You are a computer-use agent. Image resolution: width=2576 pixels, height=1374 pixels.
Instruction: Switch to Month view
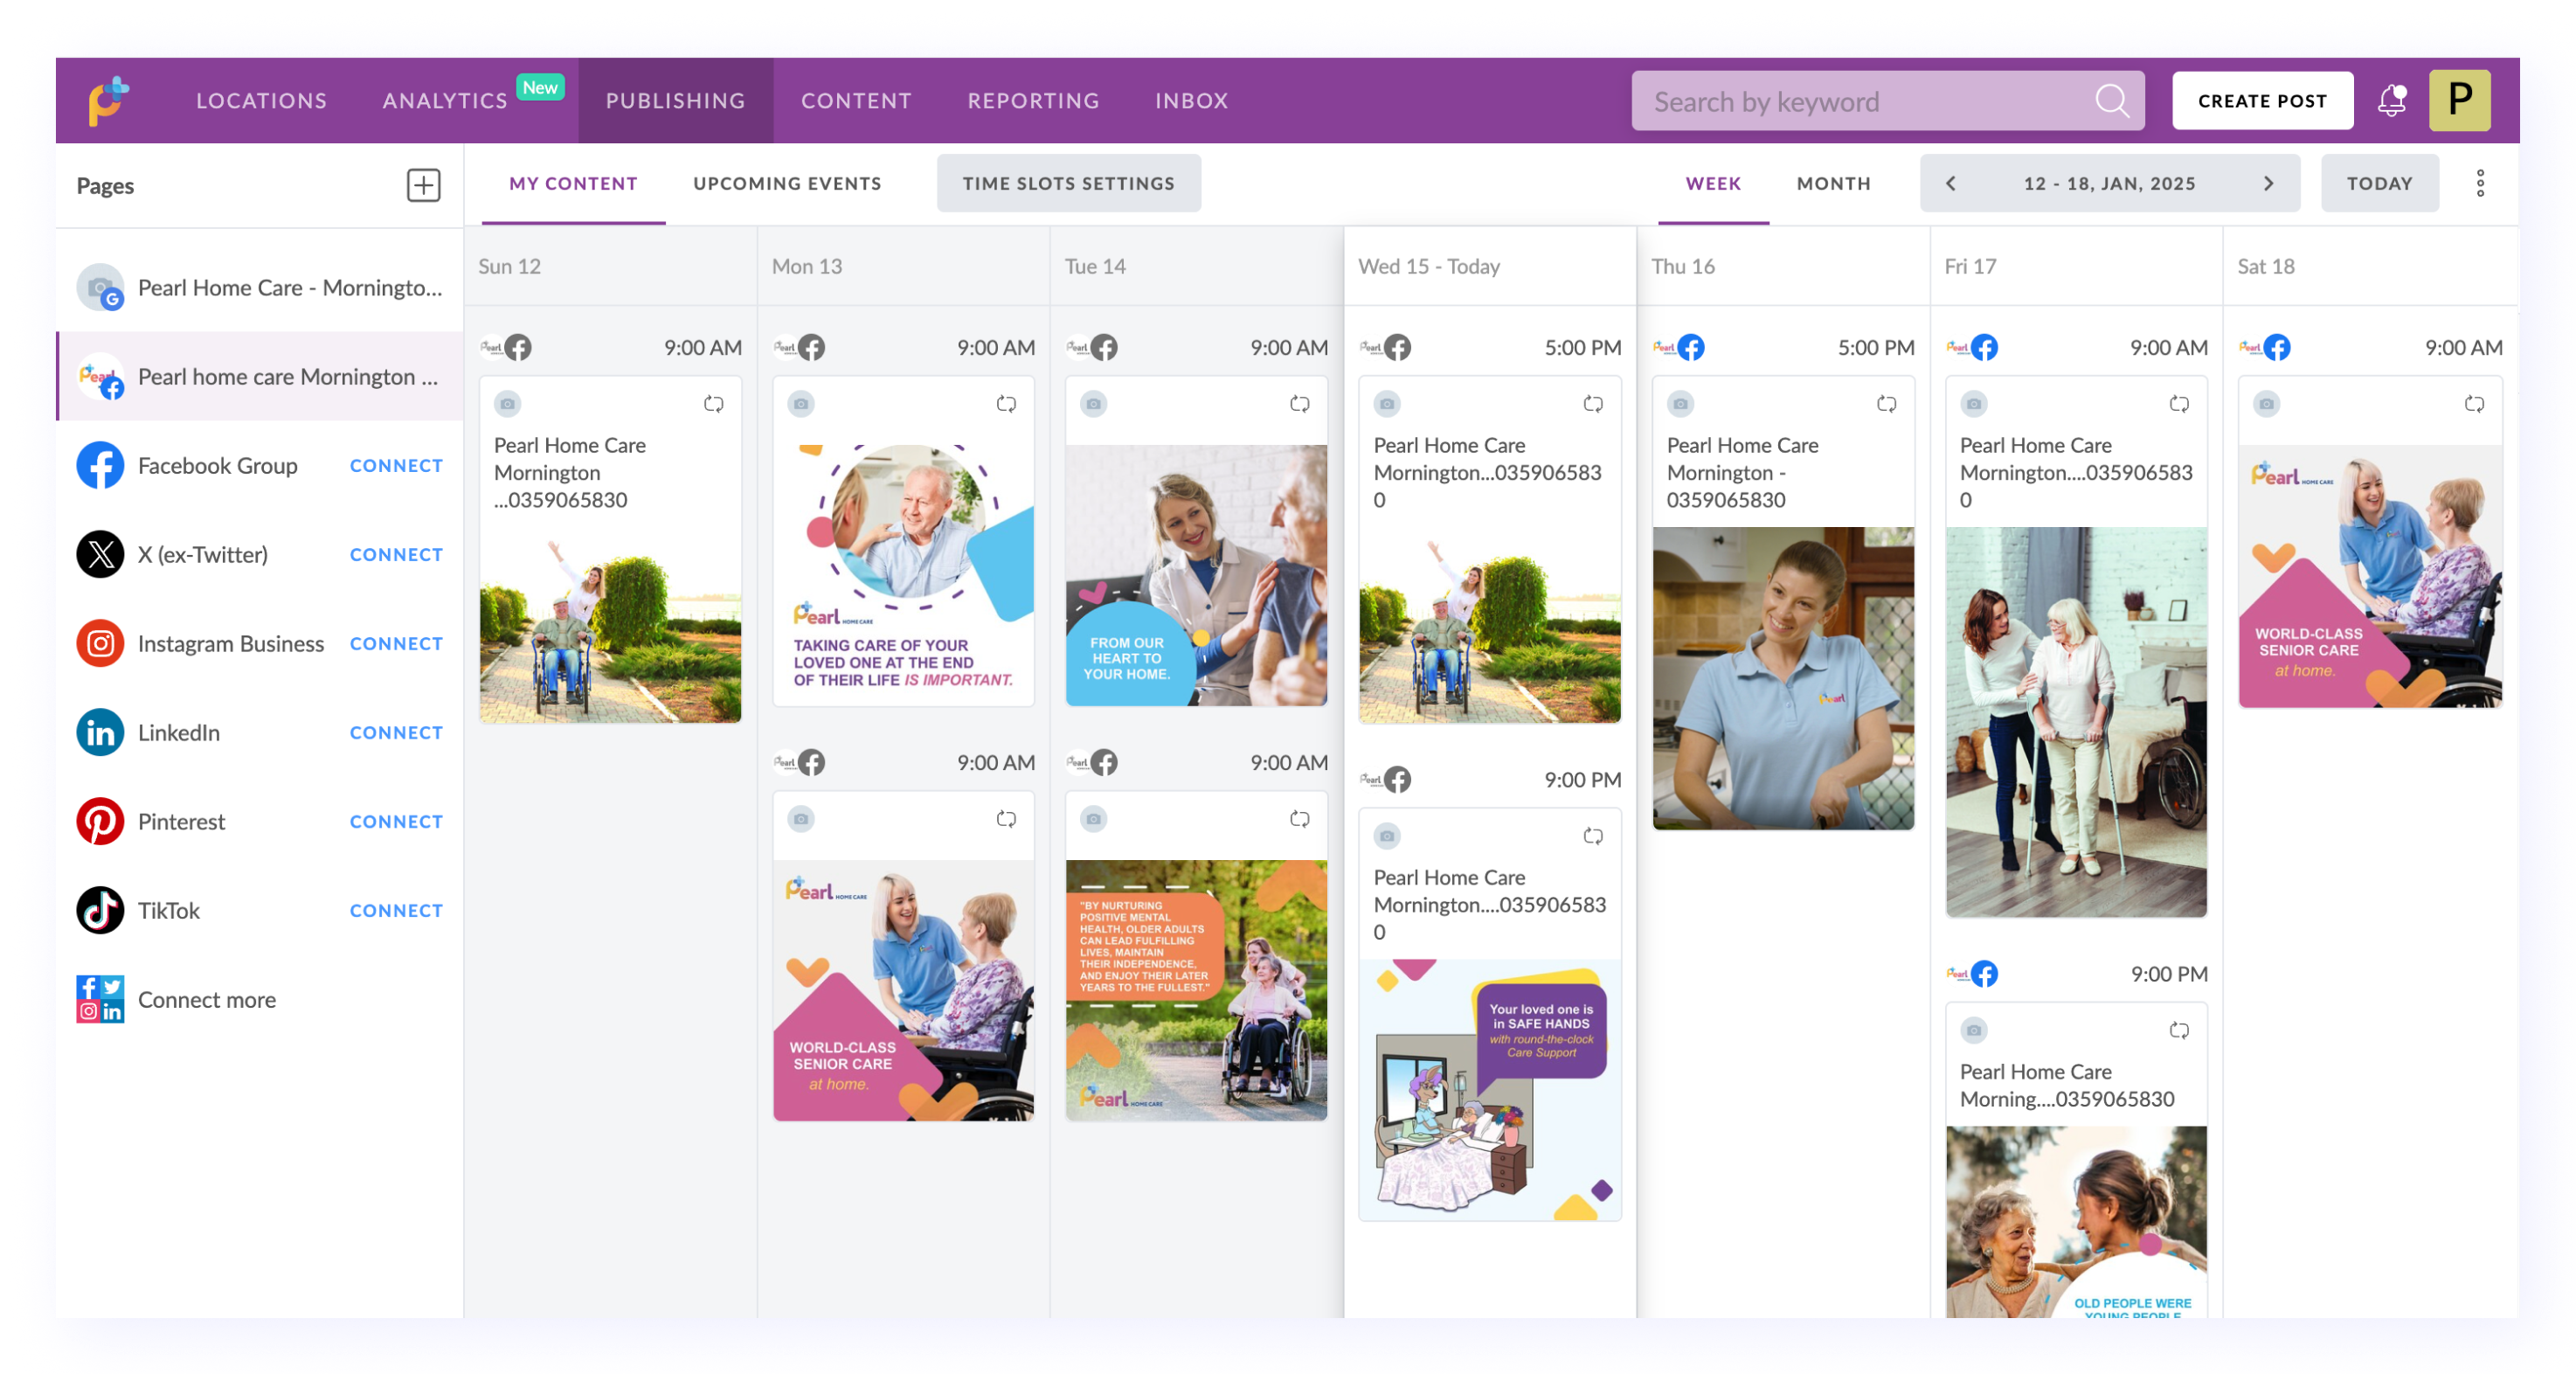(1833, 183)
